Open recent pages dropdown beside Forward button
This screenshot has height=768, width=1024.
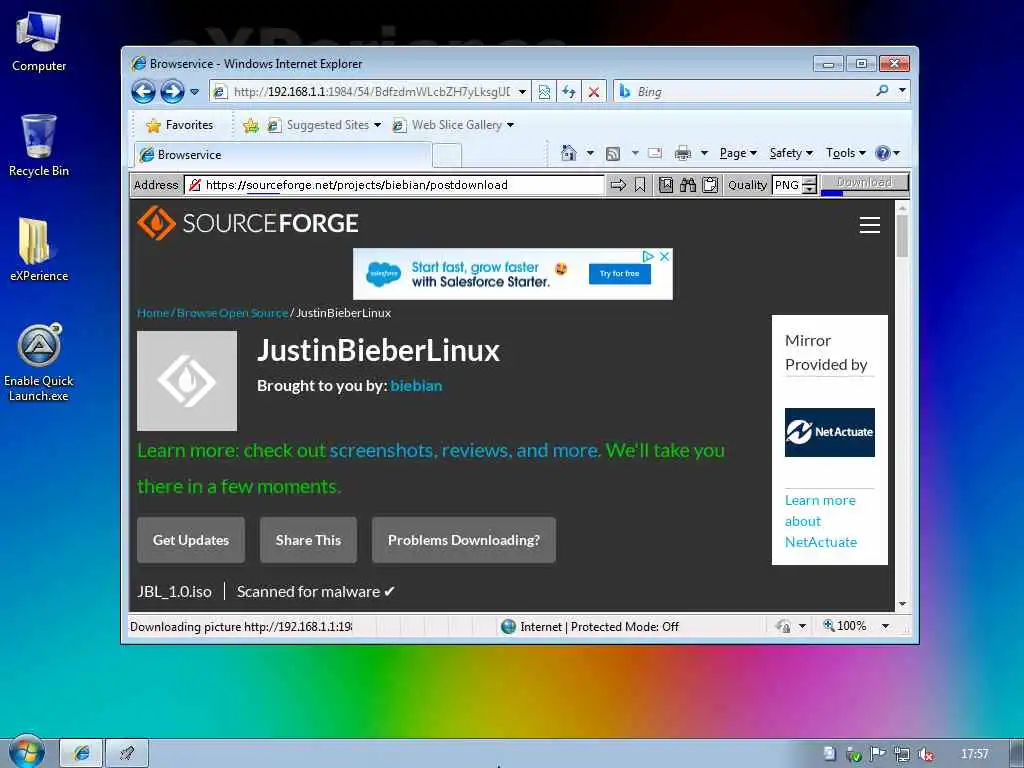click(x=195, y=92)
